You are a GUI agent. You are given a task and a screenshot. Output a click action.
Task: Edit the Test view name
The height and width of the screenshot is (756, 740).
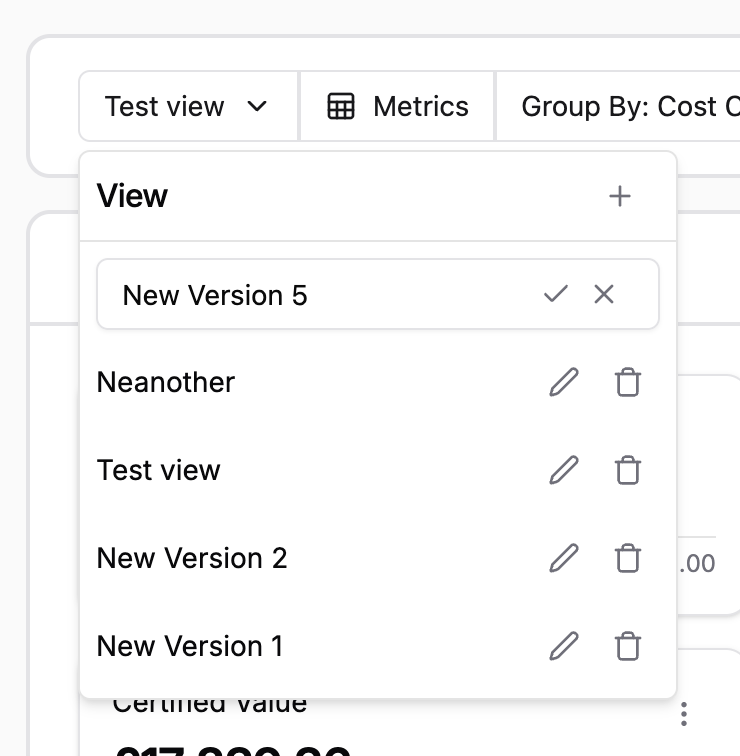[564, 470]
